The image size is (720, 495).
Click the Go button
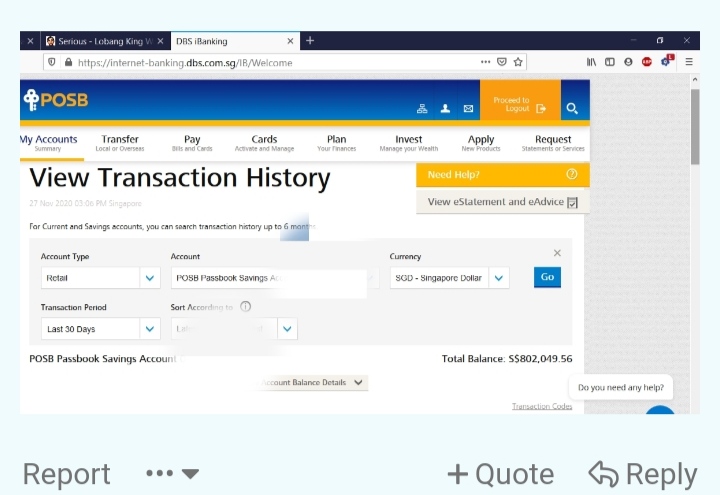(547, 277)
